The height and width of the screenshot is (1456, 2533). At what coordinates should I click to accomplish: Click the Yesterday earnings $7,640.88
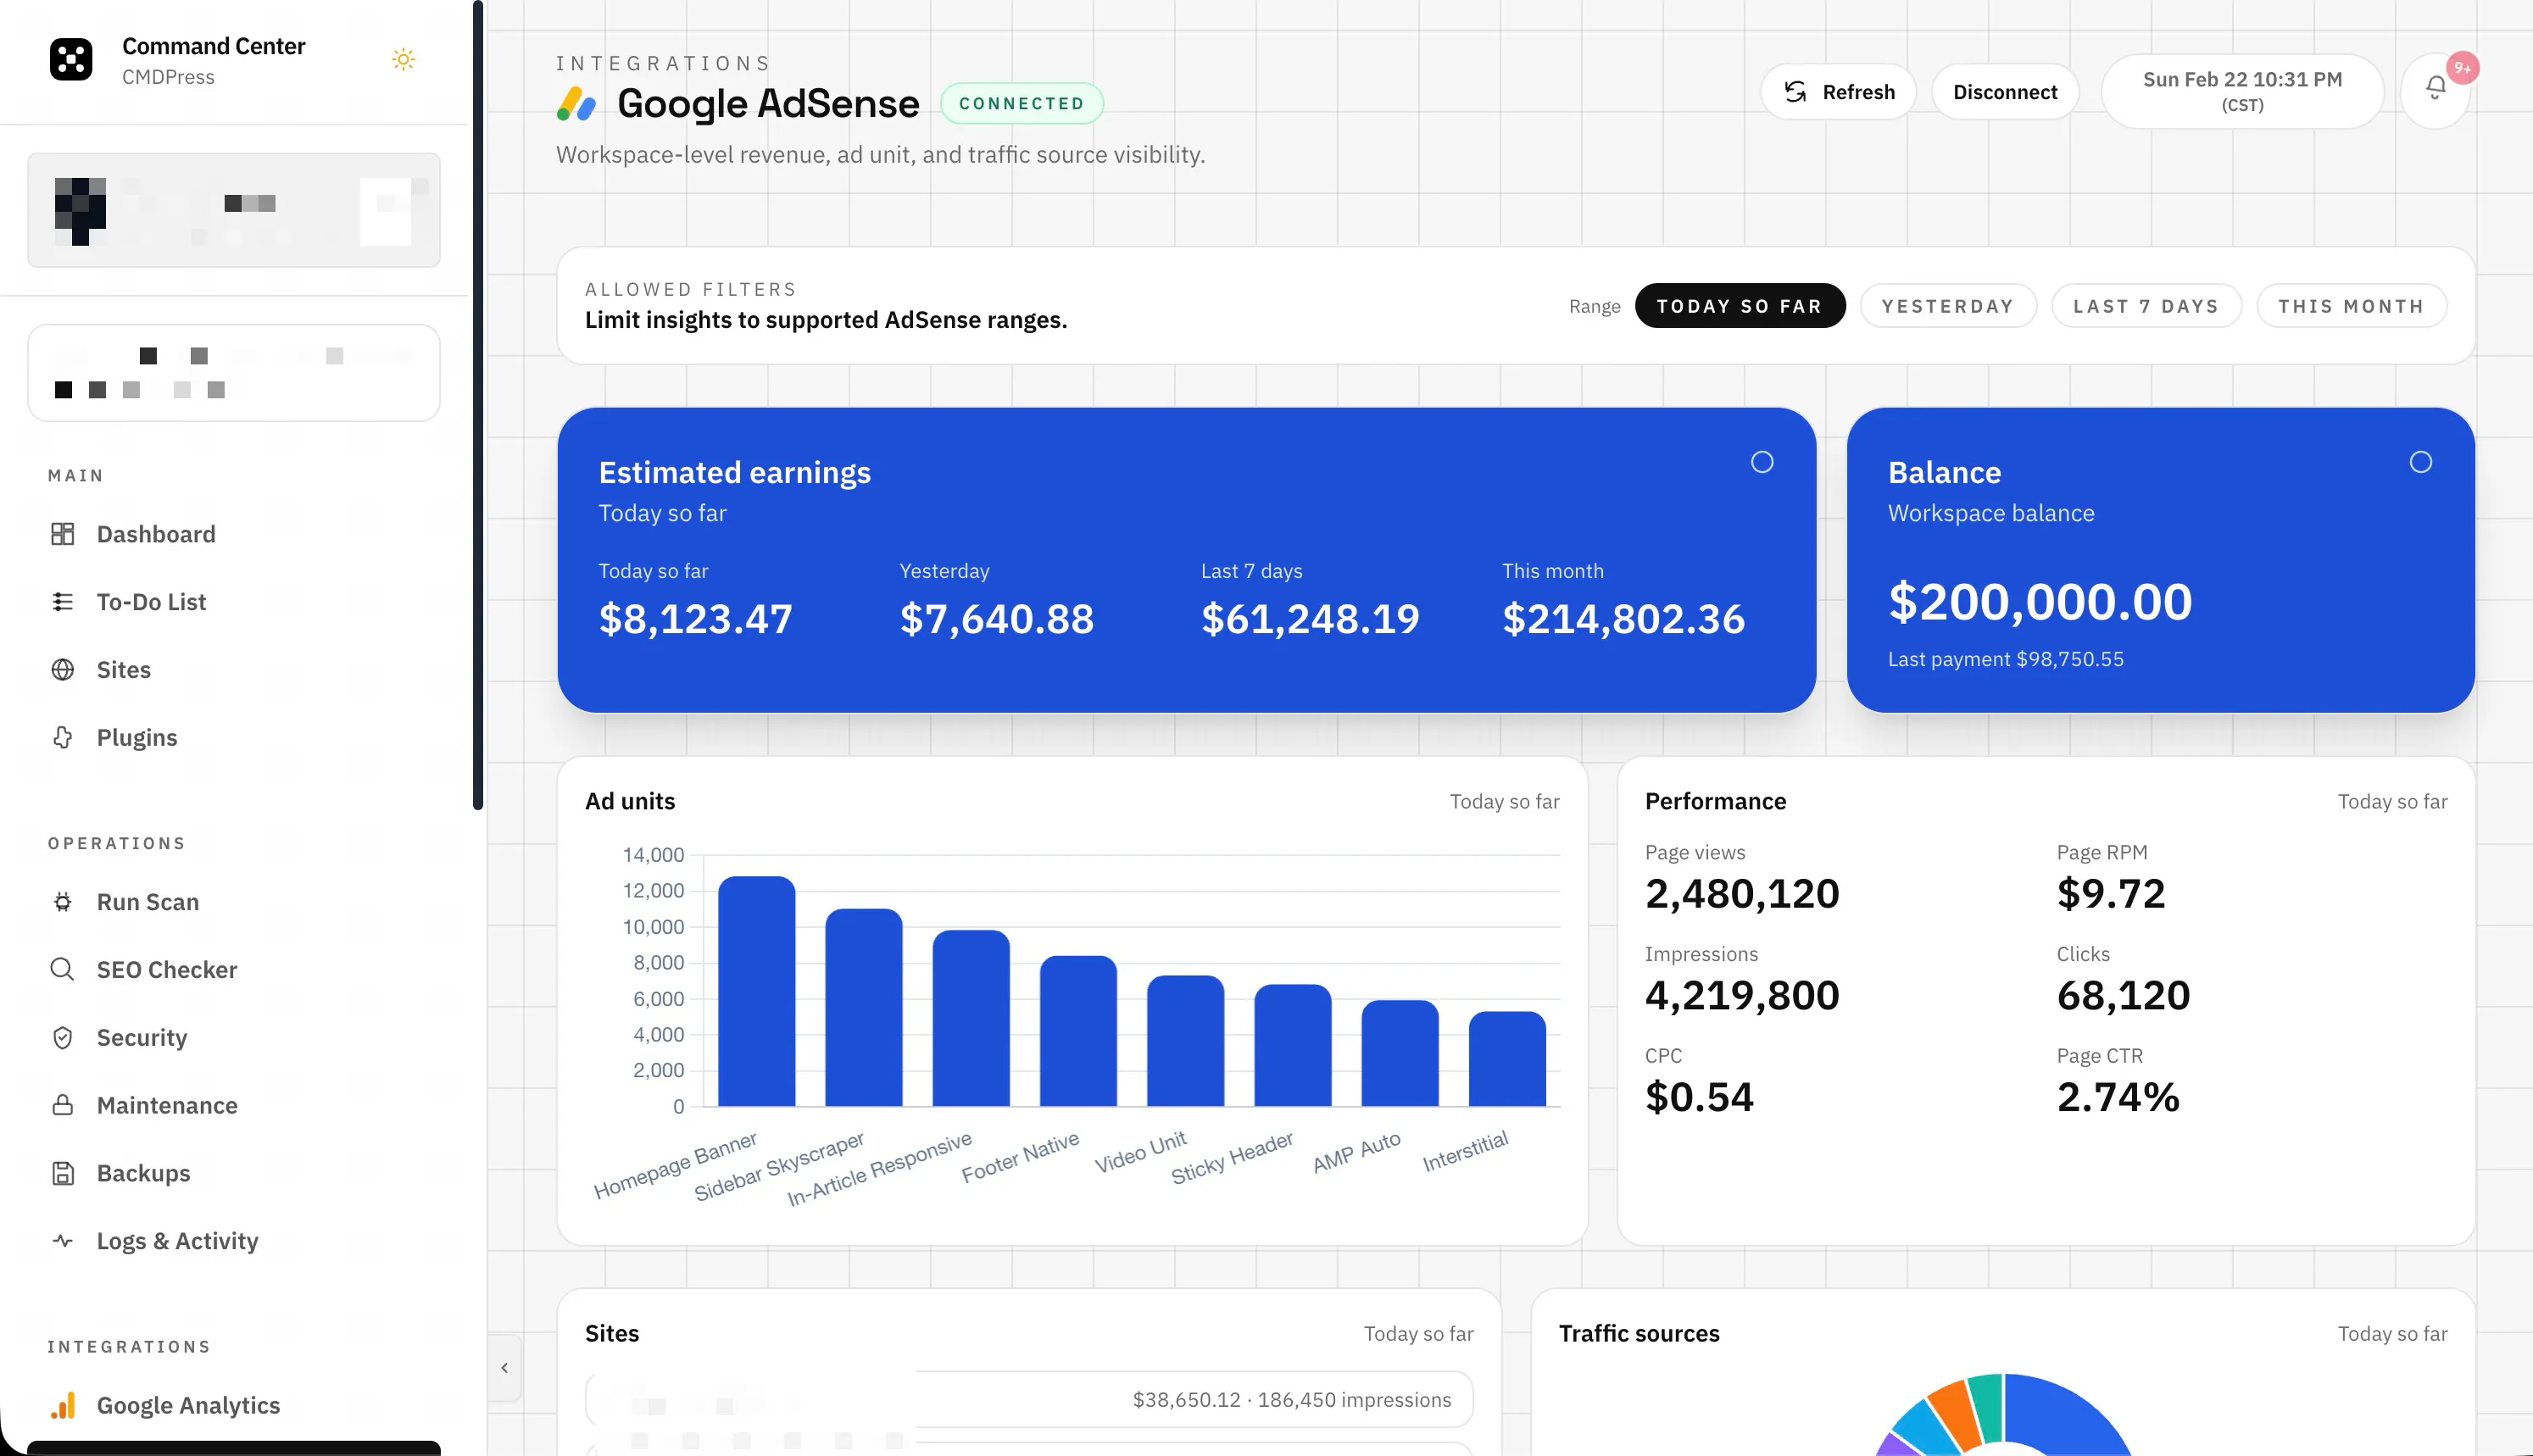click(x=997, y=618)
